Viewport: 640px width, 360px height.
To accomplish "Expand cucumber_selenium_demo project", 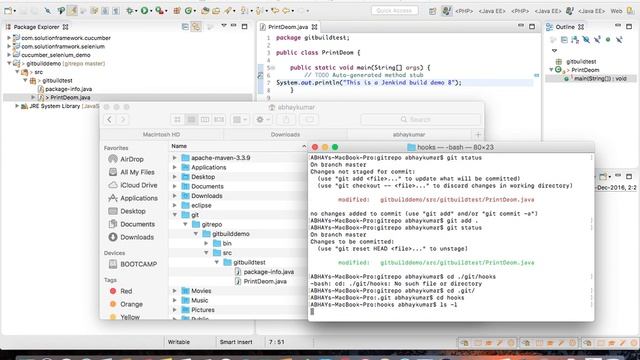I will [9, 55].
